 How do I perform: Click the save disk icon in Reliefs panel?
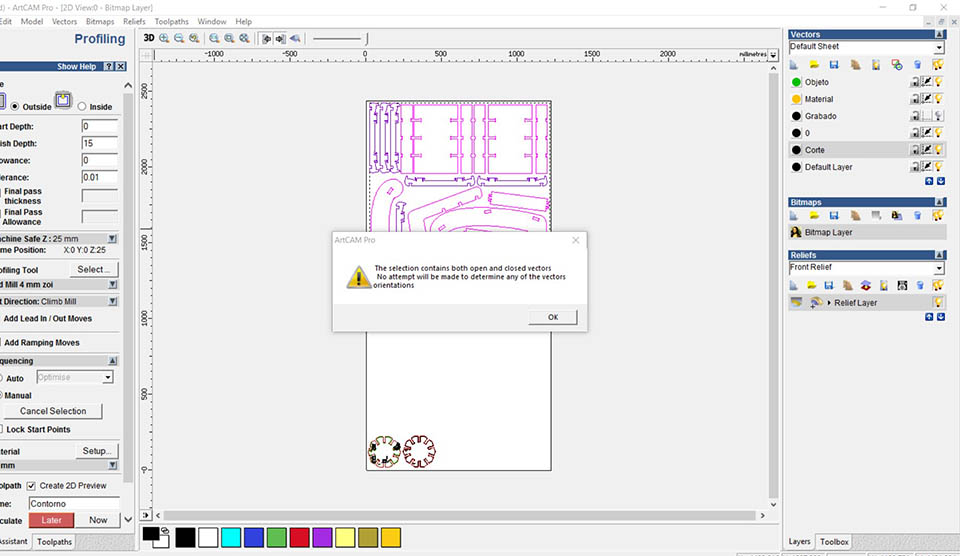pyautogui.click(x=829, y=285)
